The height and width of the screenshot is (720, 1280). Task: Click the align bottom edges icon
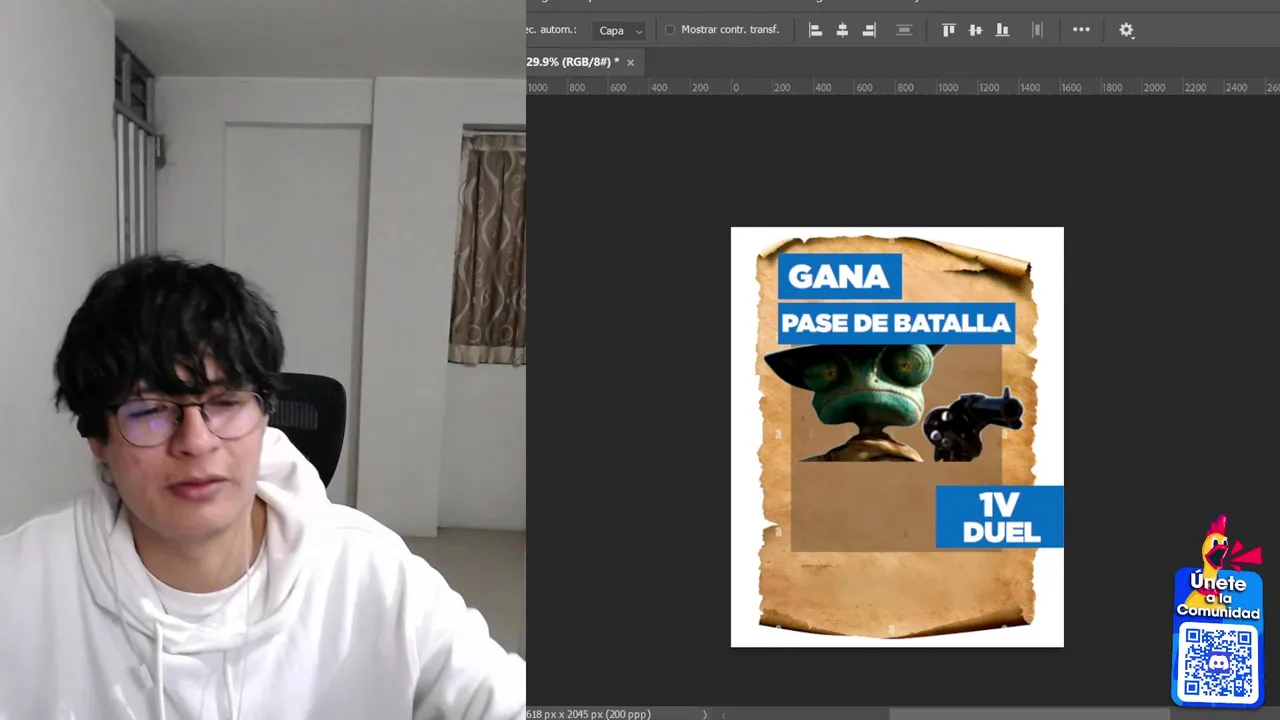coord(1002,30)
